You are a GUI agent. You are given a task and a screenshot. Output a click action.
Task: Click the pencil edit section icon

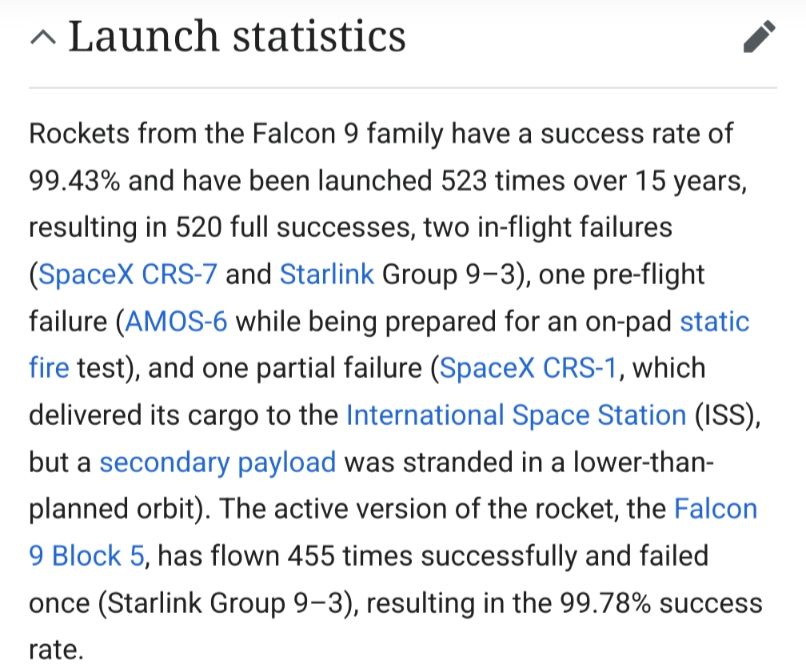(x=759, y=36)
